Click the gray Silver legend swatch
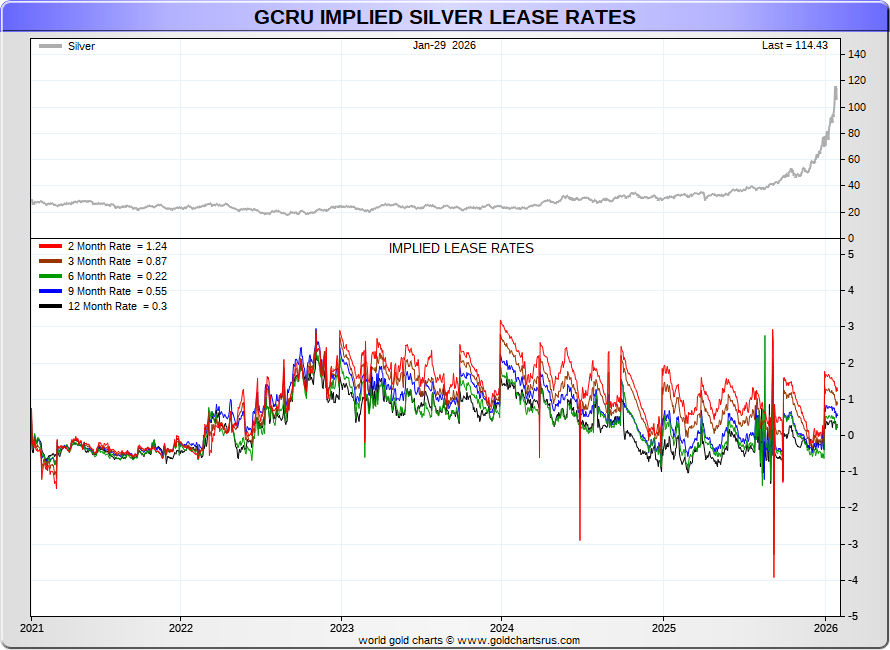This screenshot has width=890, height=650. [50, 46]
